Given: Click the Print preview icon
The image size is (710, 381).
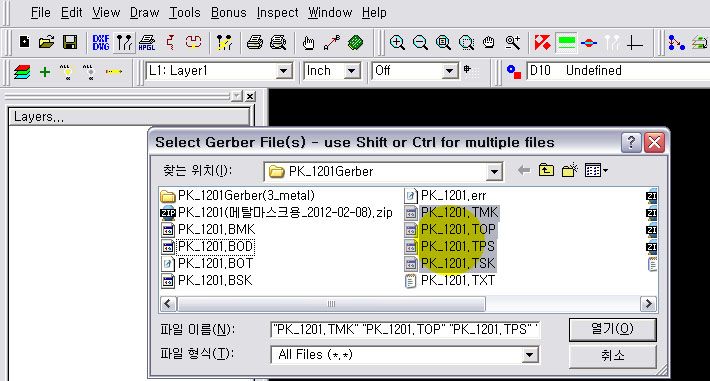Looking at the screenshot, I should [x=278, y=43].
